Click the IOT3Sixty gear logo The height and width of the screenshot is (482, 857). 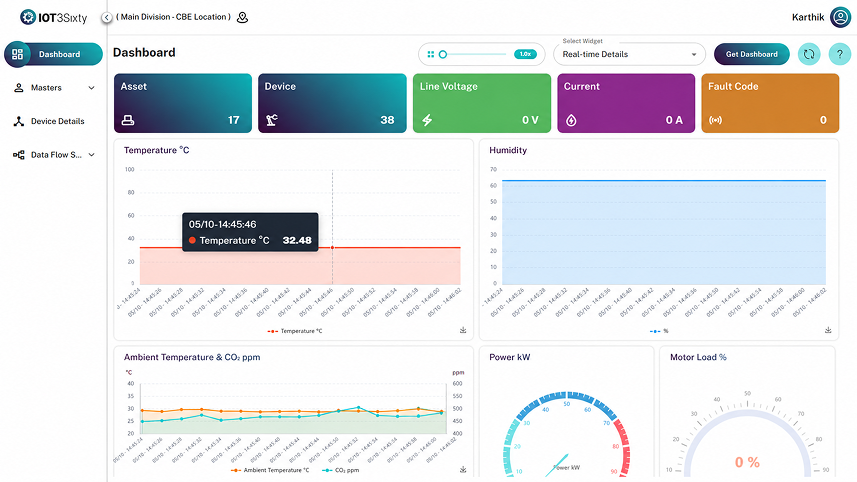(27, 17)
